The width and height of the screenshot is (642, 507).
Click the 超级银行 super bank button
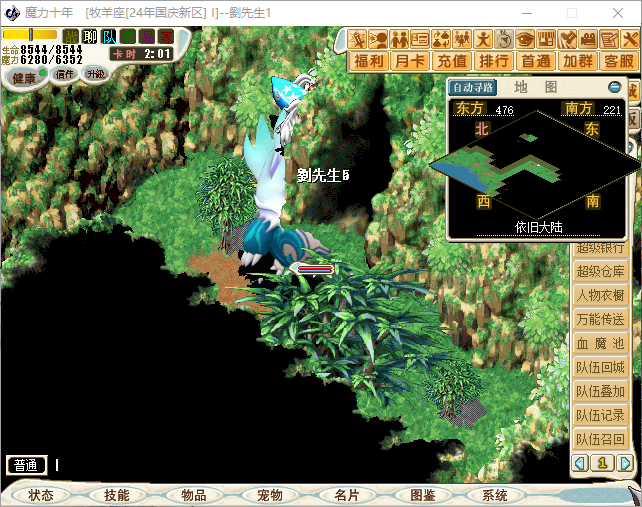(600, 249)
